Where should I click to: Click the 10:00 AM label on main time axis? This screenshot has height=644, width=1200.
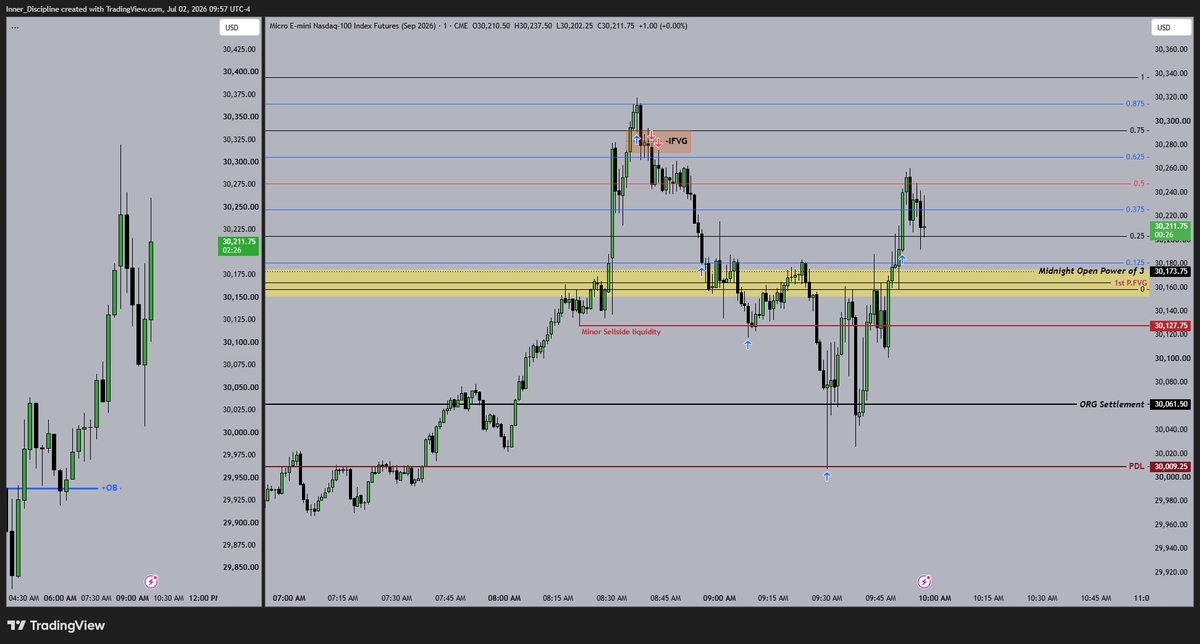tap(934, 598)
